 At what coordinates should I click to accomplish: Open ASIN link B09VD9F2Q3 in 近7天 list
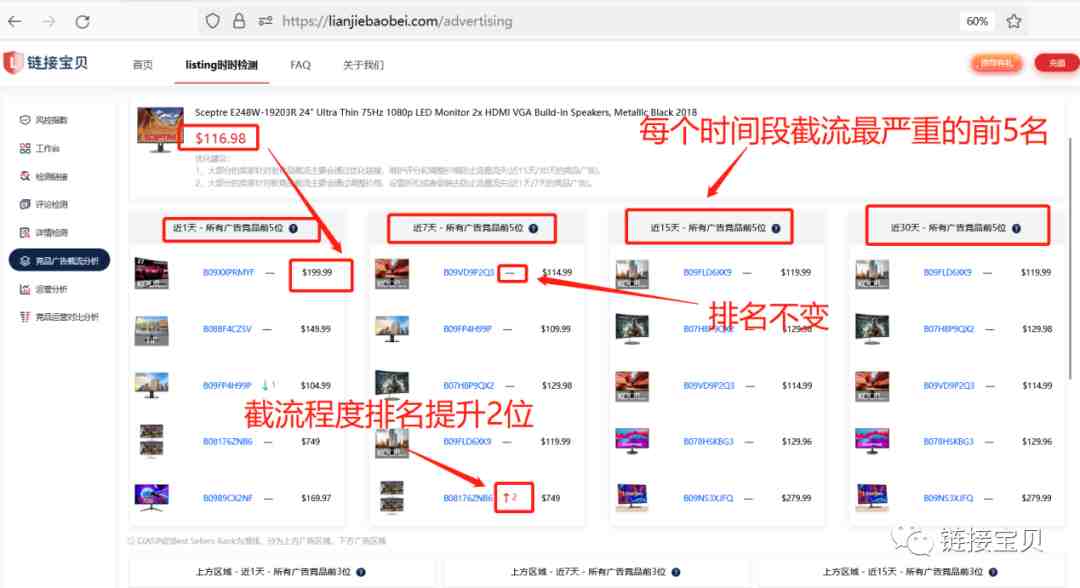pyautogui.click(x=468, y=273)
